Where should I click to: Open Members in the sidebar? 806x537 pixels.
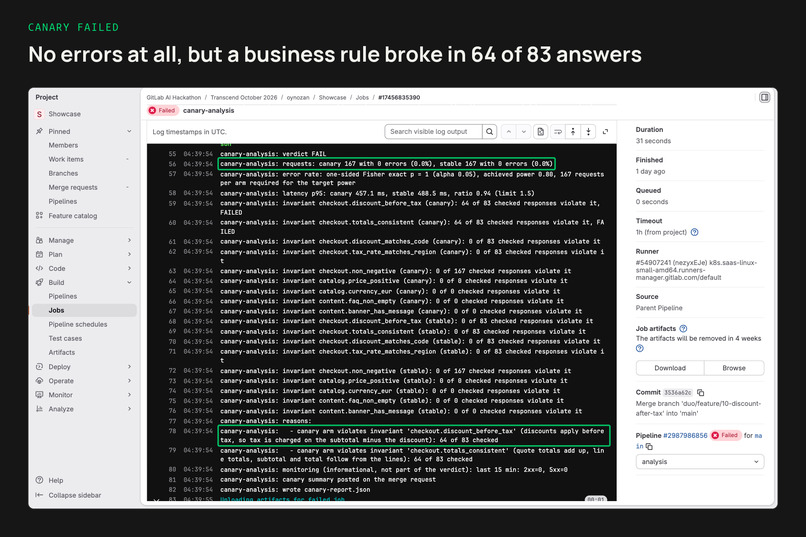[x=63, y=145]
